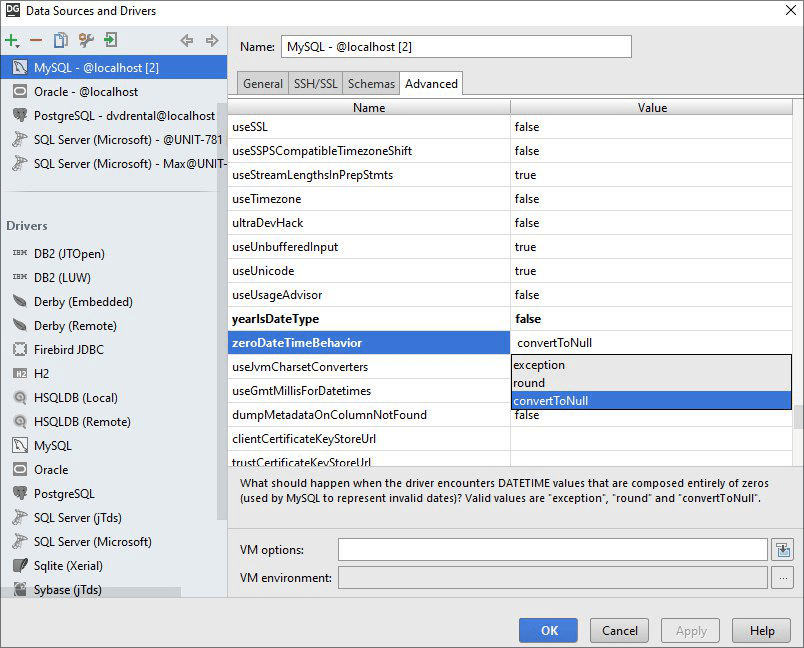Open Help for the dialog
Viewport: 804px width, 648px height.
coord(761,630)
